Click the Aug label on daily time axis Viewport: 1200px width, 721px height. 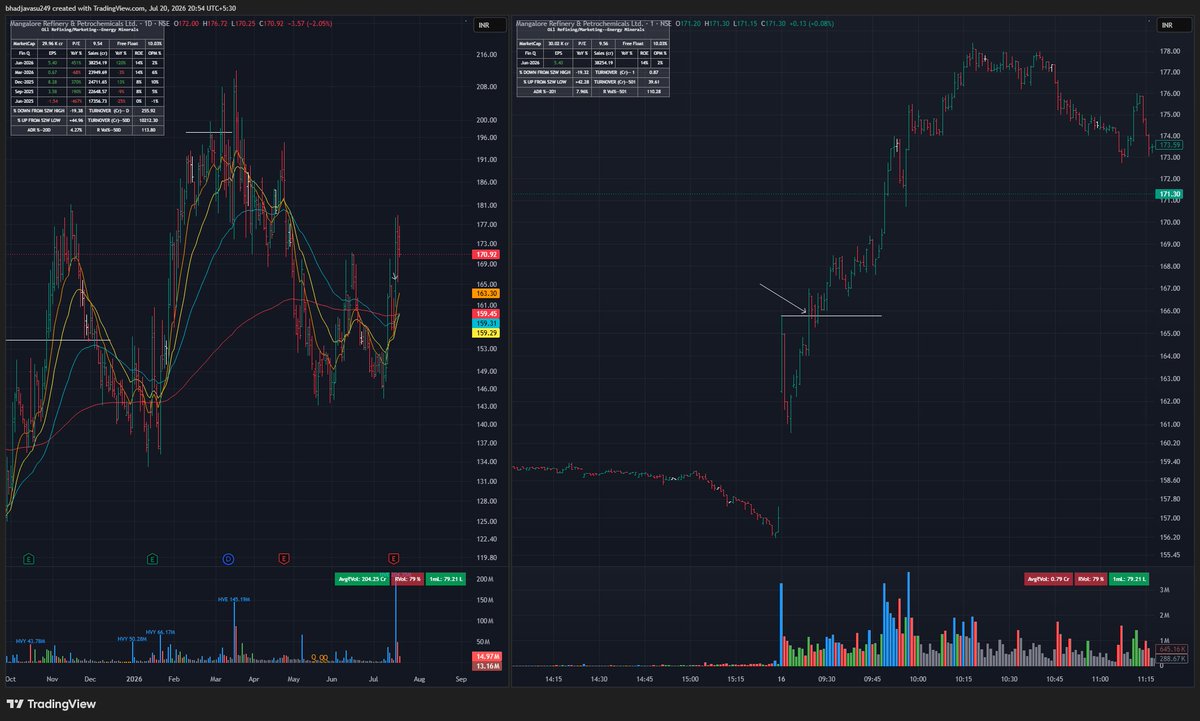(419, 678)
